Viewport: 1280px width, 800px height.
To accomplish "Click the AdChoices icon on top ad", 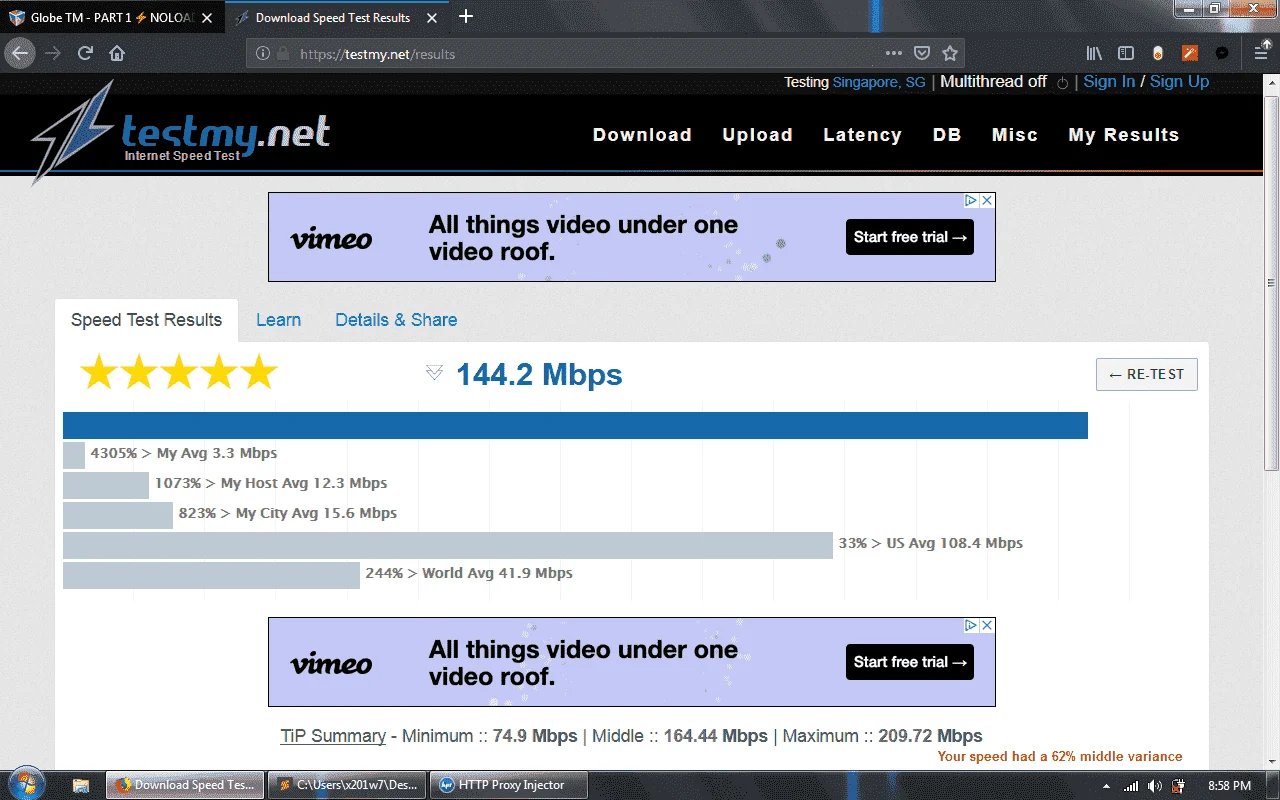I will coord(970,200).
